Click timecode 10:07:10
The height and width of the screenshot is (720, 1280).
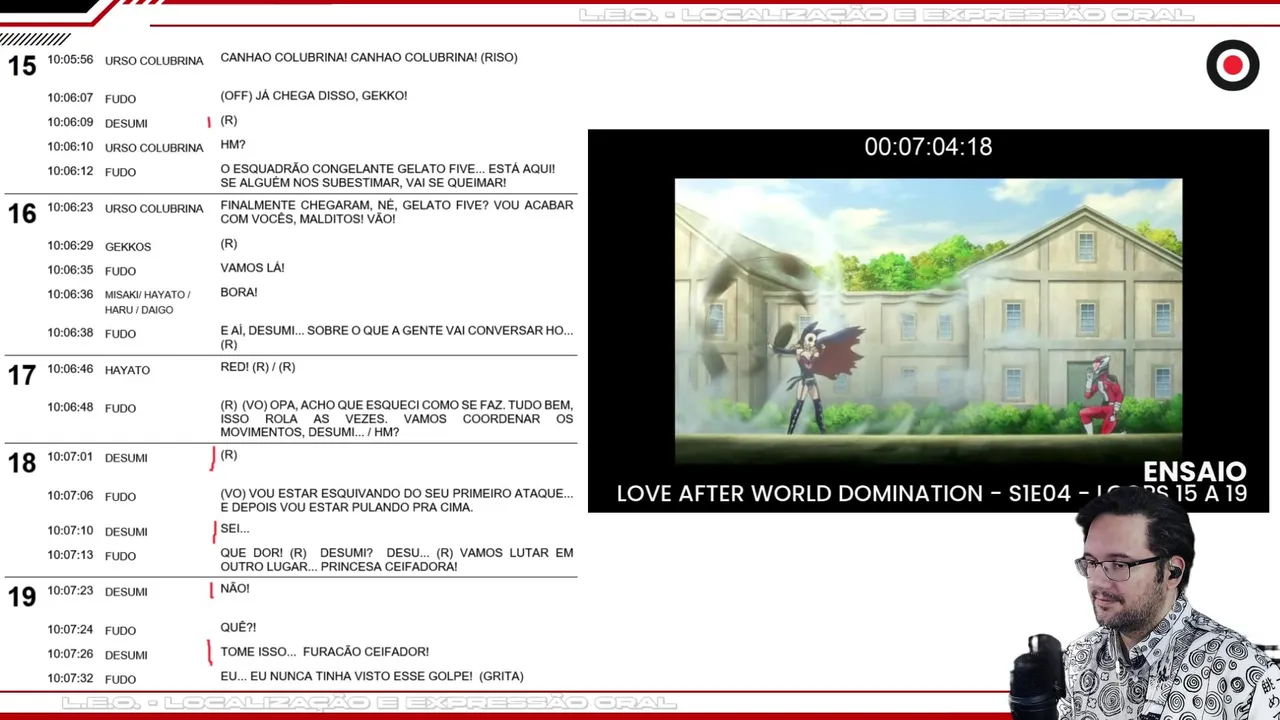click(70, 531)
